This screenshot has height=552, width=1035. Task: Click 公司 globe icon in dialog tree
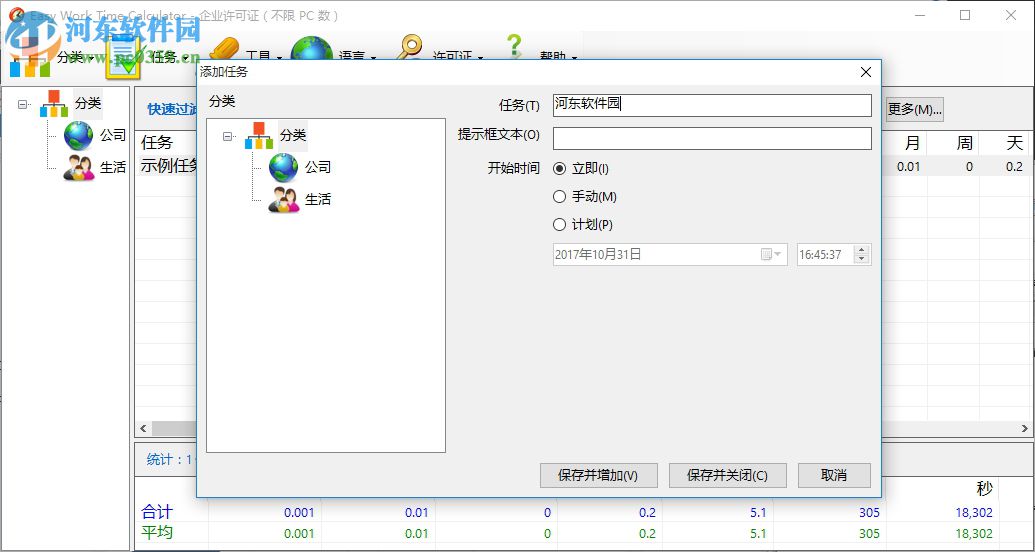click(284, 168)
